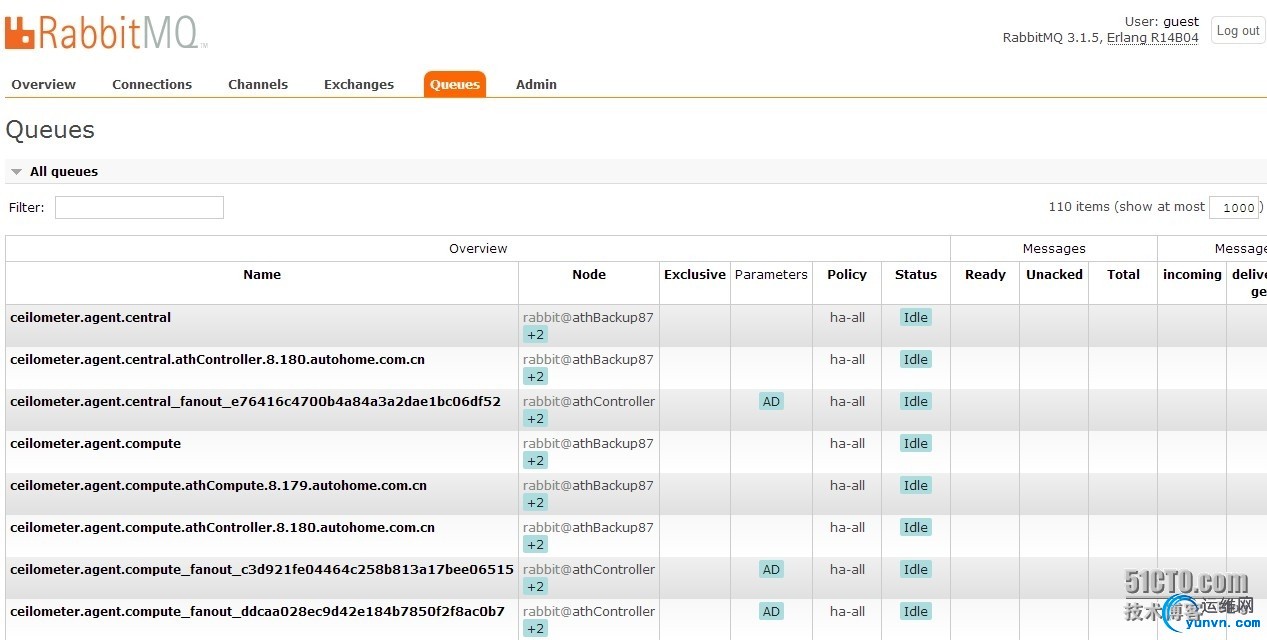Click +2 mirrors badge for ceilometer.agent.central

click(535, 334)
